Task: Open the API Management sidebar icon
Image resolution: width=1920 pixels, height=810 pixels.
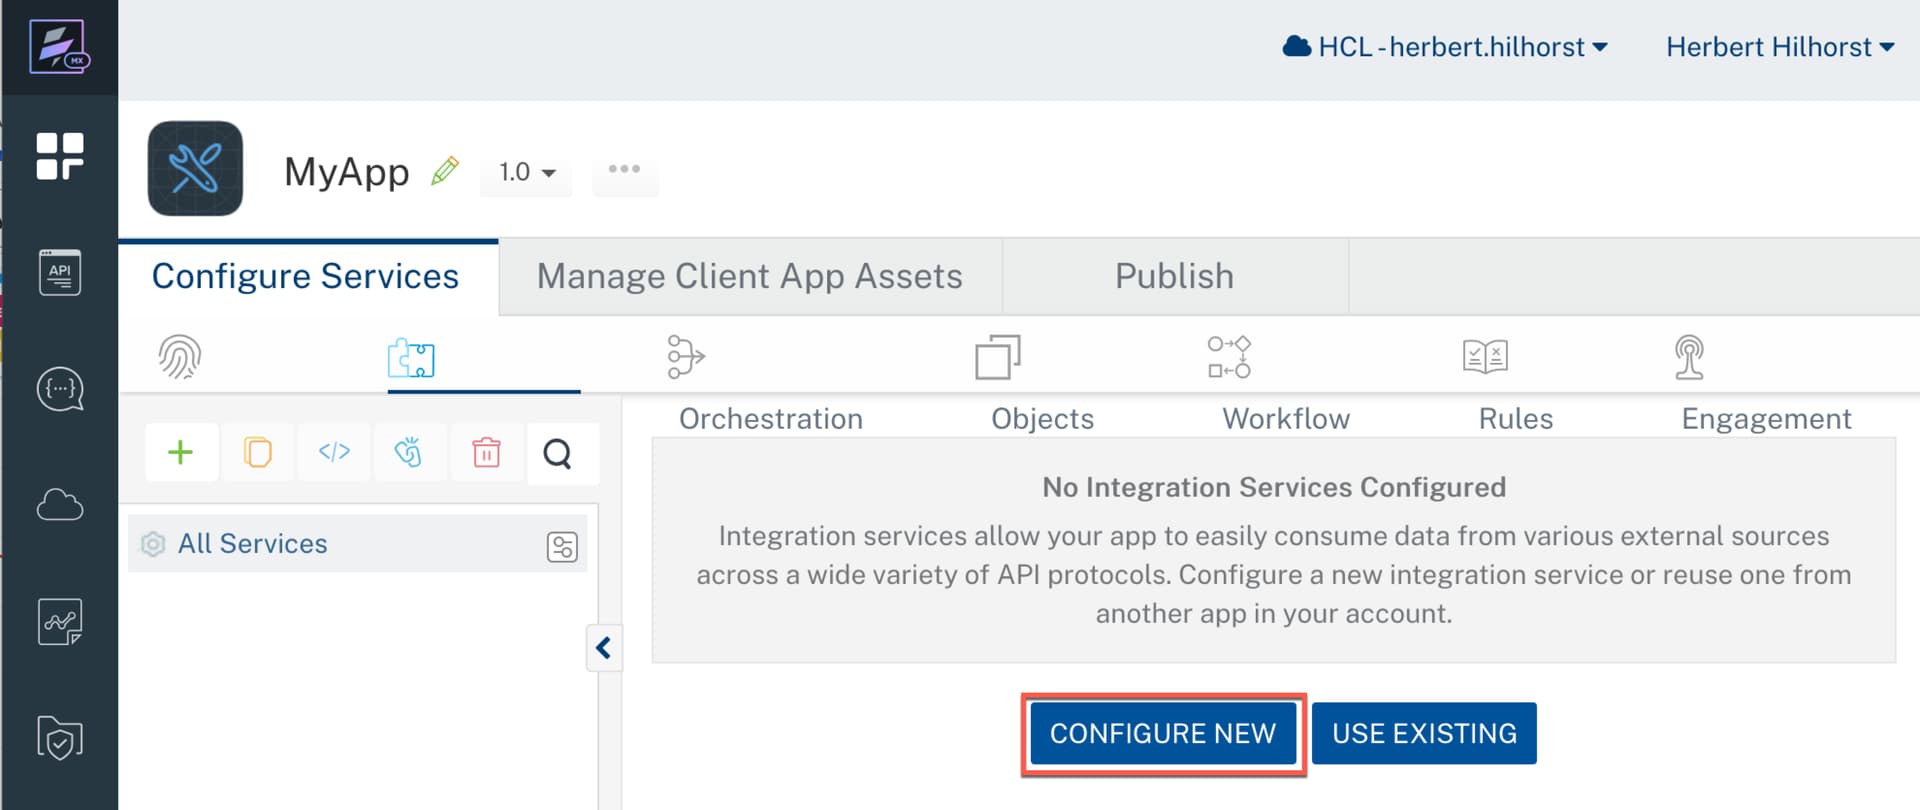Action: point(59,272)
